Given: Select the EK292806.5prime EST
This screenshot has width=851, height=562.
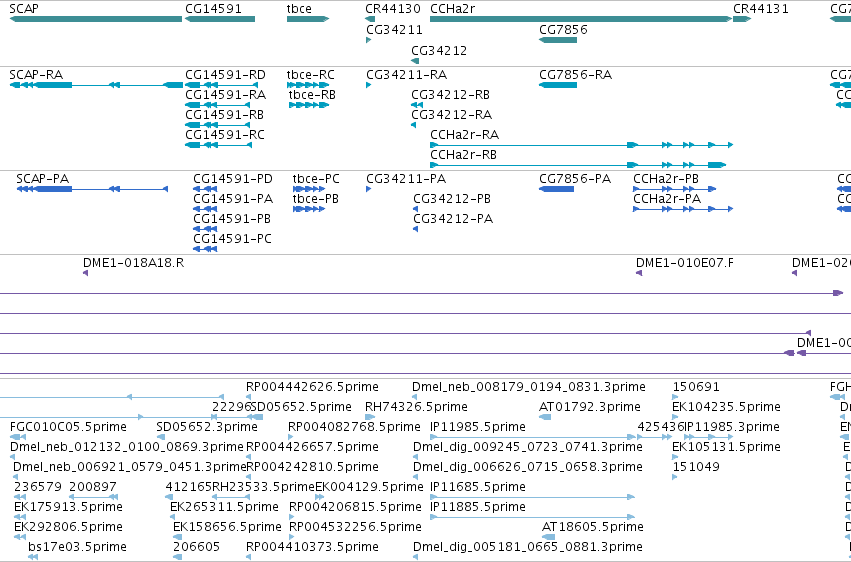Looking at the screenshot, I should (20, 538).
